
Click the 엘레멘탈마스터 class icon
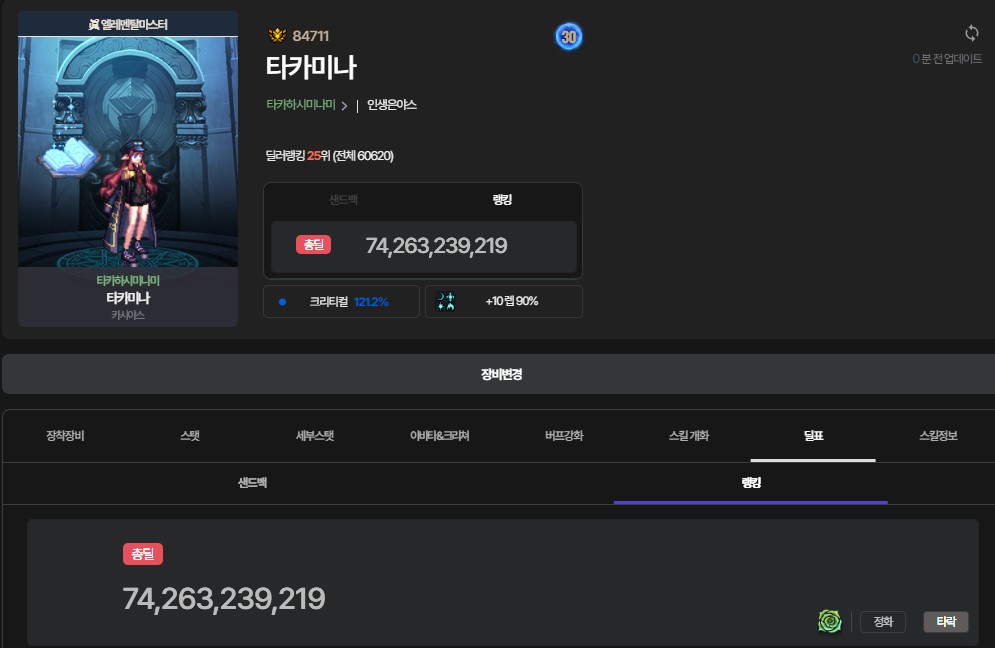click(93, 25)
